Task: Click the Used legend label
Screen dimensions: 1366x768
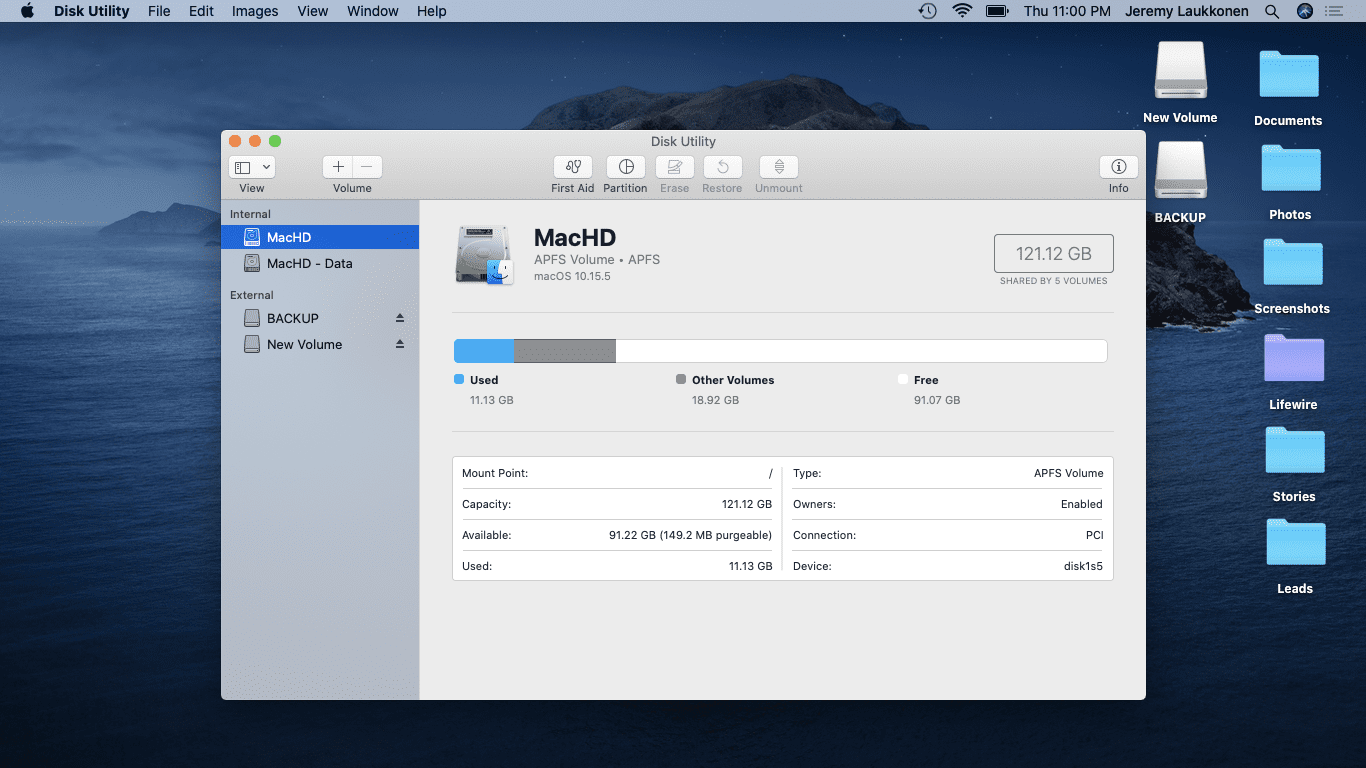Action: 484,380
